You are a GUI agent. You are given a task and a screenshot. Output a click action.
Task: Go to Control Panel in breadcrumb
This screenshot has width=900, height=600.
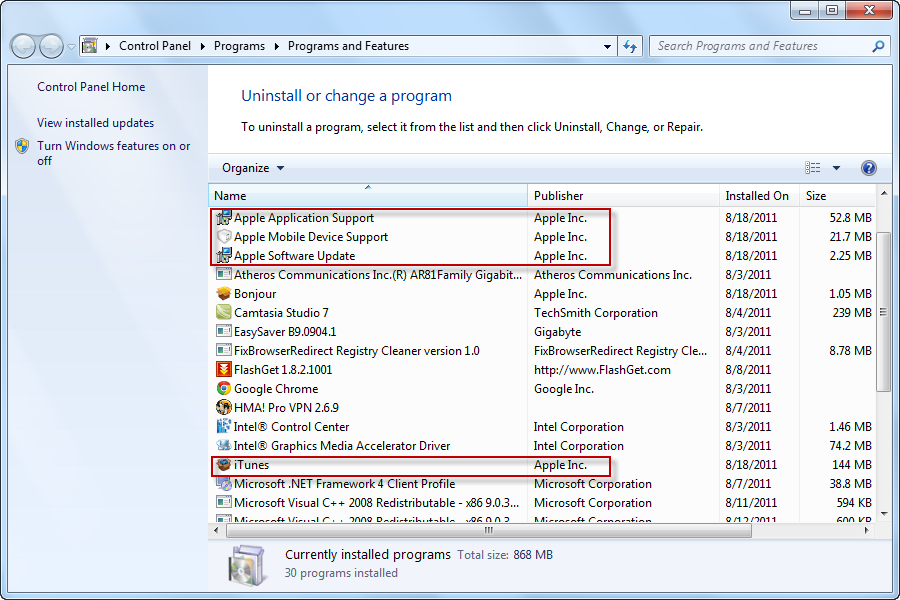click(x=155, y=46)
